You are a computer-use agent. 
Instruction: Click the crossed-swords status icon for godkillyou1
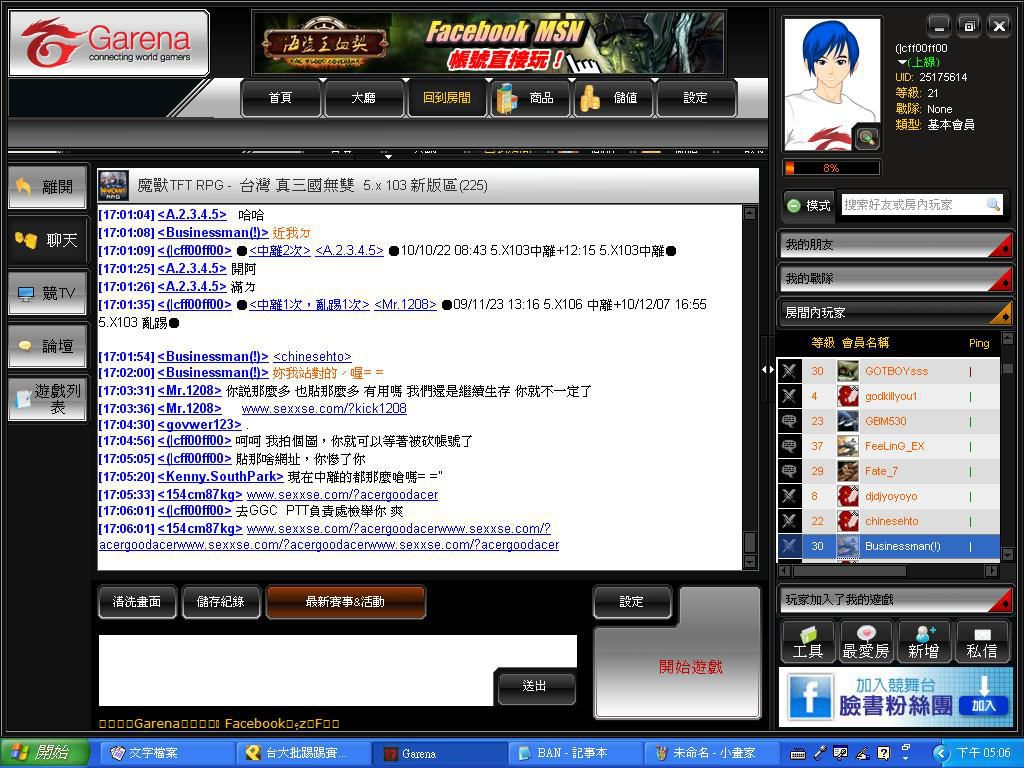pos(789,396)
